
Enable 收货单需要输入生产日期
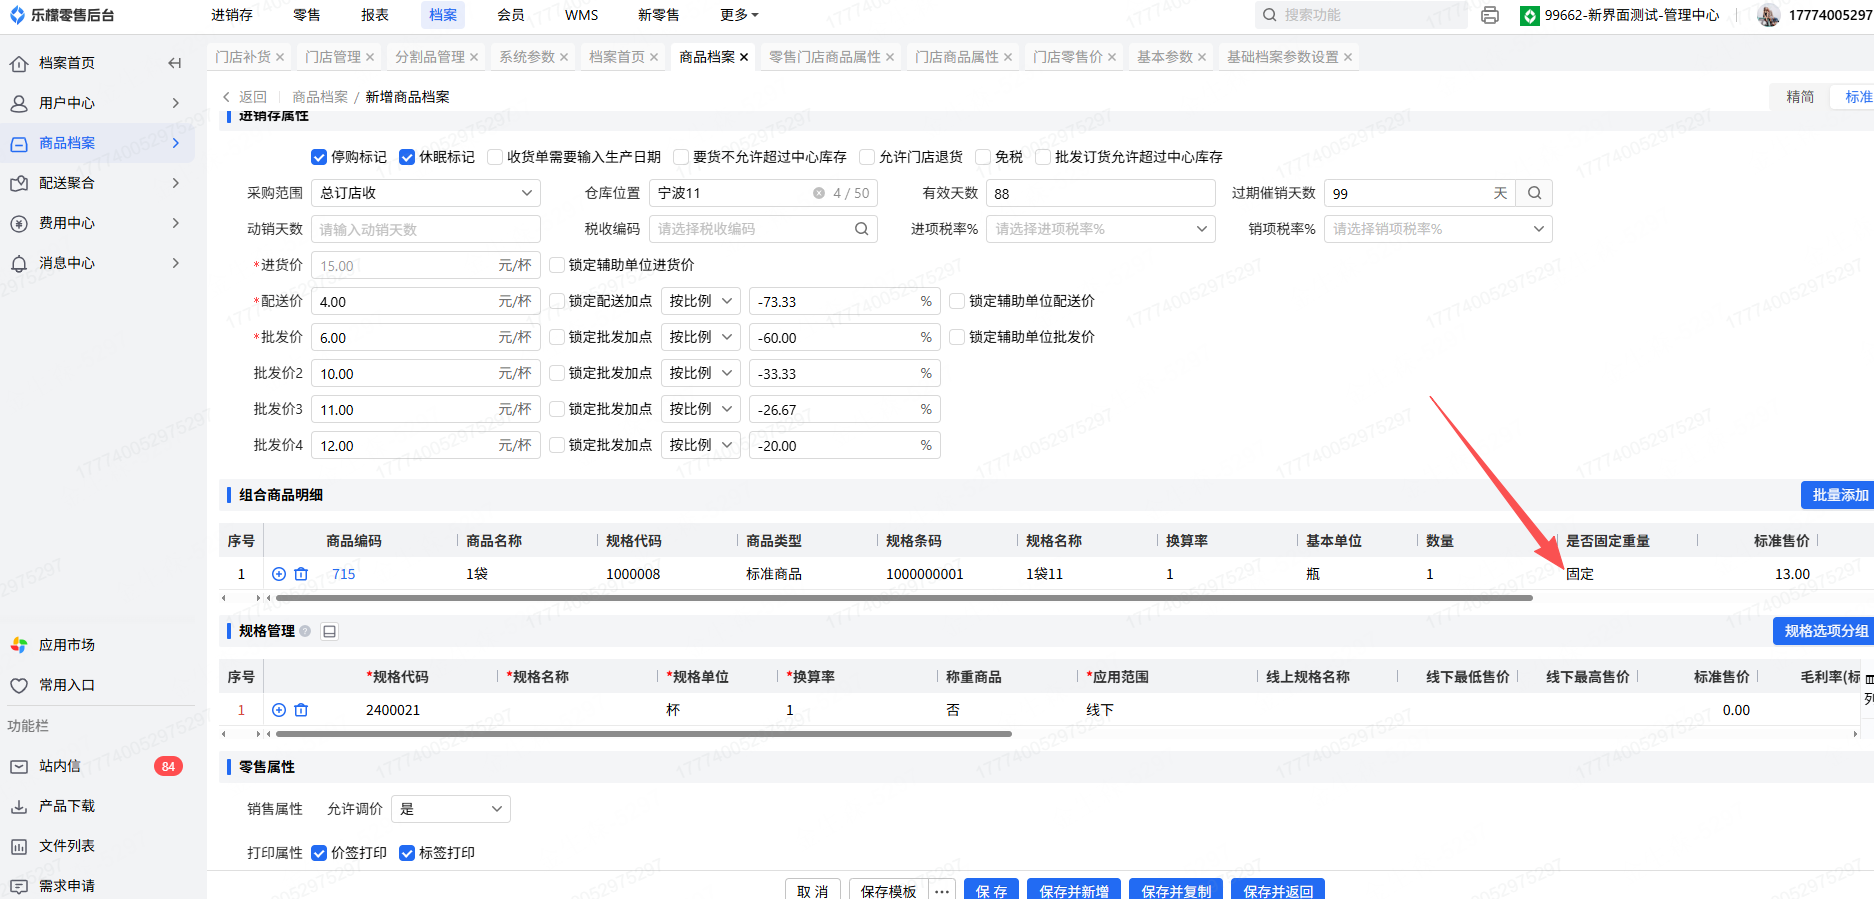tap(495, 157)
